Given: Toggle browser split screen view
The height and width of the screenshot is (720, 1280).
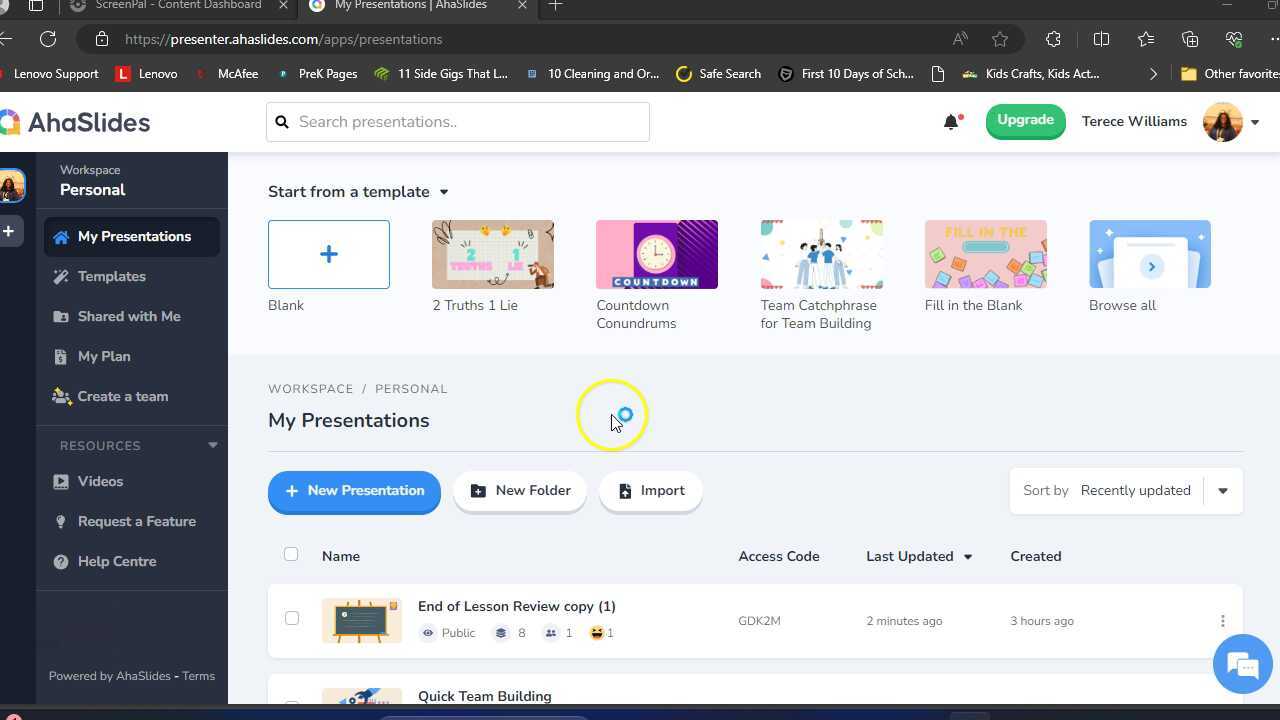Looking at the screenshot, I should coord(1101,39).
